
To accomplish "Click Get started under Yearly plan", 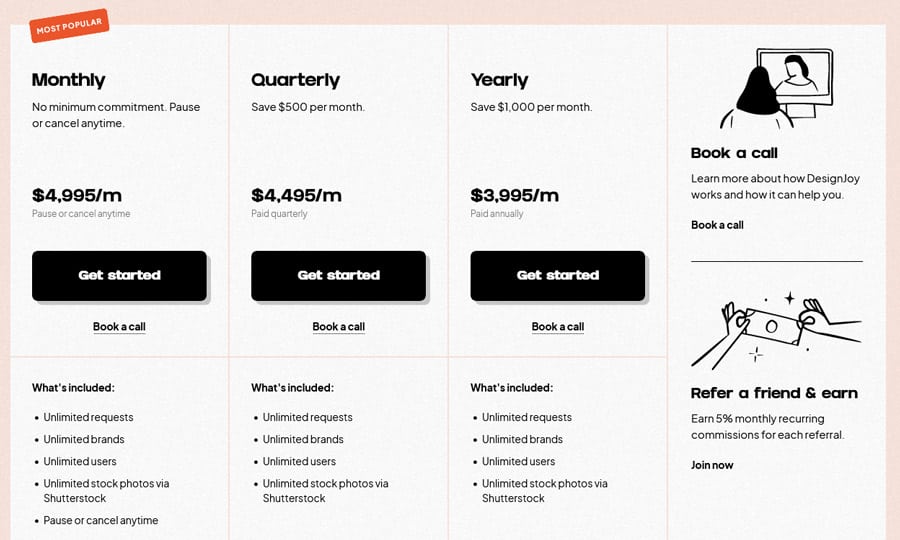I will [558, 275].
